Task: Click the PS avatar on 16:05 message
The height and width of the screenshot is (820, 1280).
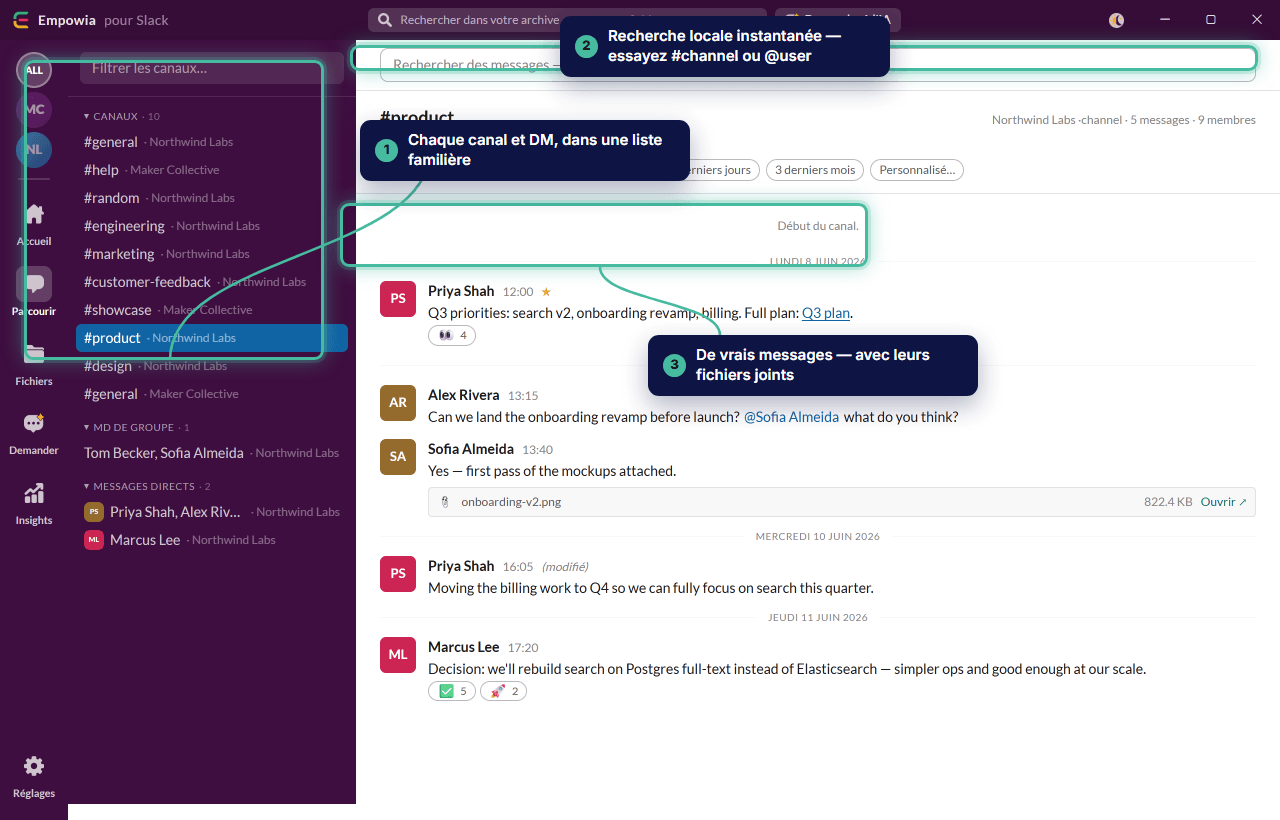Action: [398, 574]
